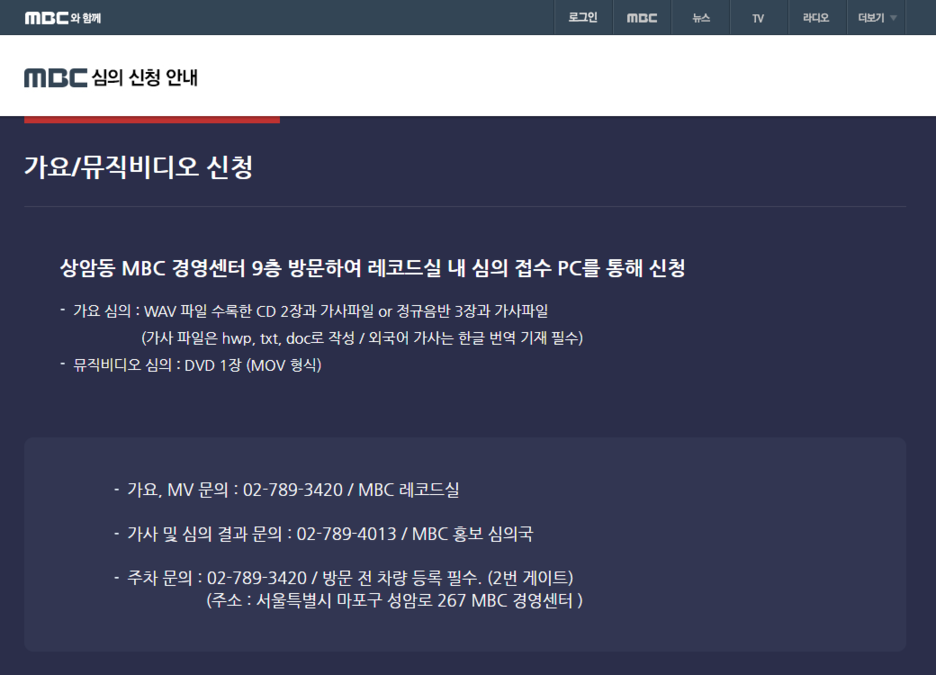Click the address line '서울특별시 마포구 성암로 267'
The width and height of the screenshot is (936, 675).
[x=395, y=600]
